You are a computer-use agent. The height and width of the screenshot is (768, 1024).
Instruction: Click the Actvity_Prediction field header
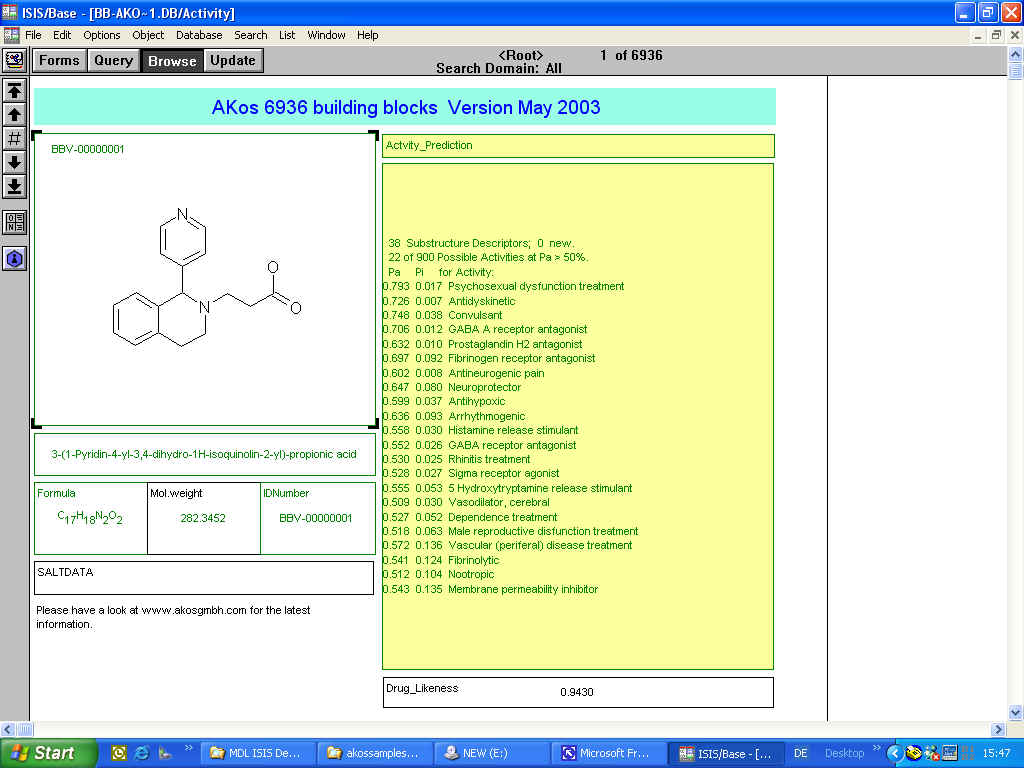578,146
